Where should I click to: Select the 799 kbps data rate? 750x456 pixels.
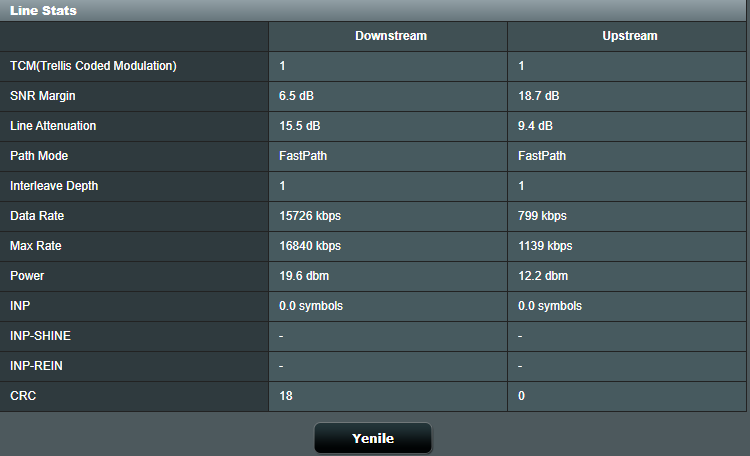(542, 216)
